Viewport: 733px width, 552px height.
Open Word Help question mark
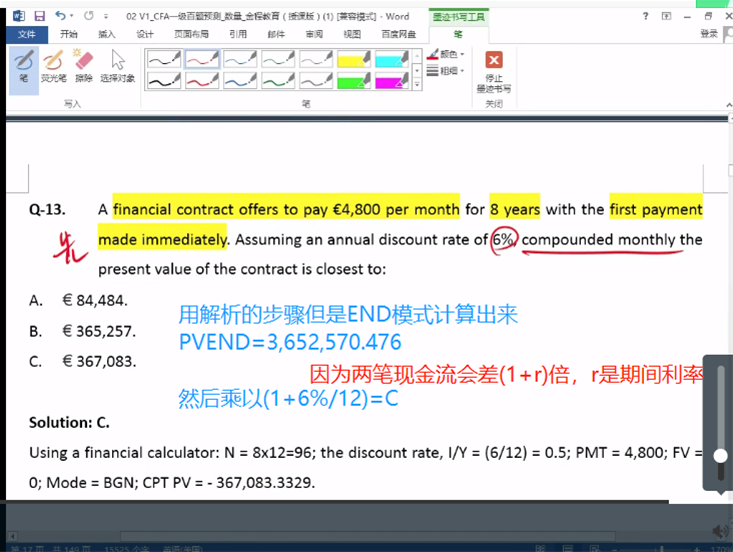(646, 16)
